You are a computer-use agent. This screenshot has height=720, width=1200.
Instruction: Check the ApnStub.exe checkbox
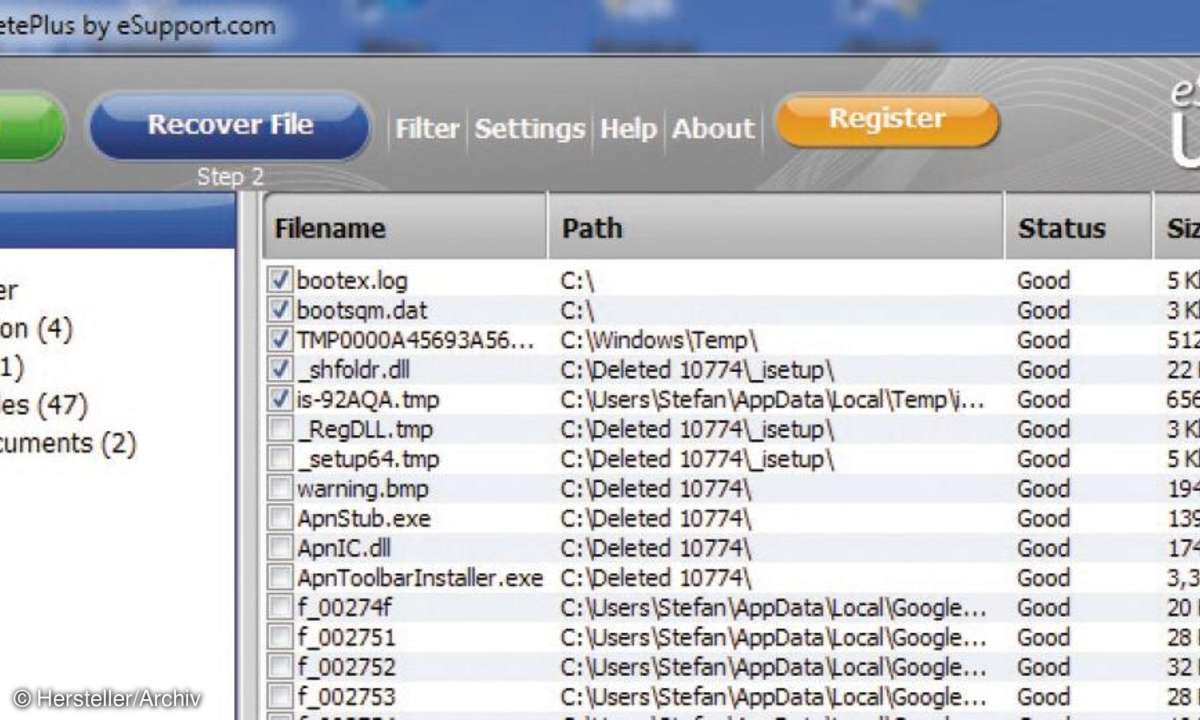[x=280, y=519]
